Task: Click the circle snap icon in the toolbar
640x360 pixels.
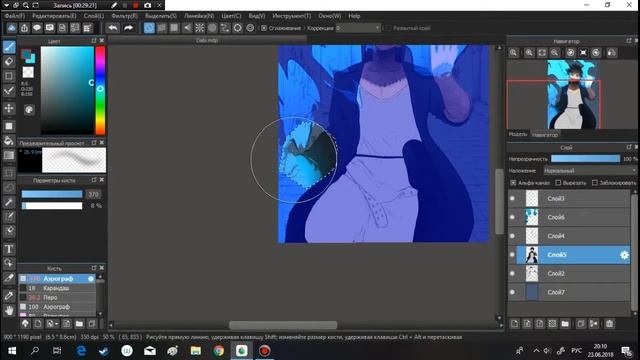Action: click(212, 28)
